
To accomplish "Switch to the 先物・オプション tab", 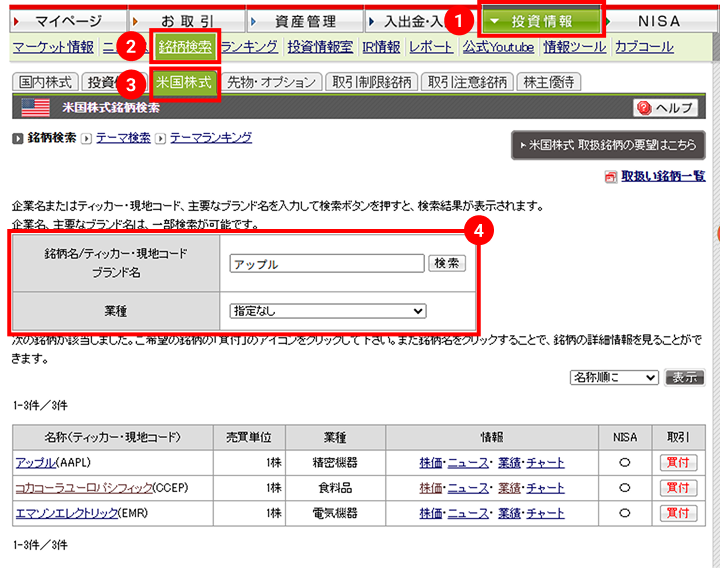I will (x=271, y=82).
